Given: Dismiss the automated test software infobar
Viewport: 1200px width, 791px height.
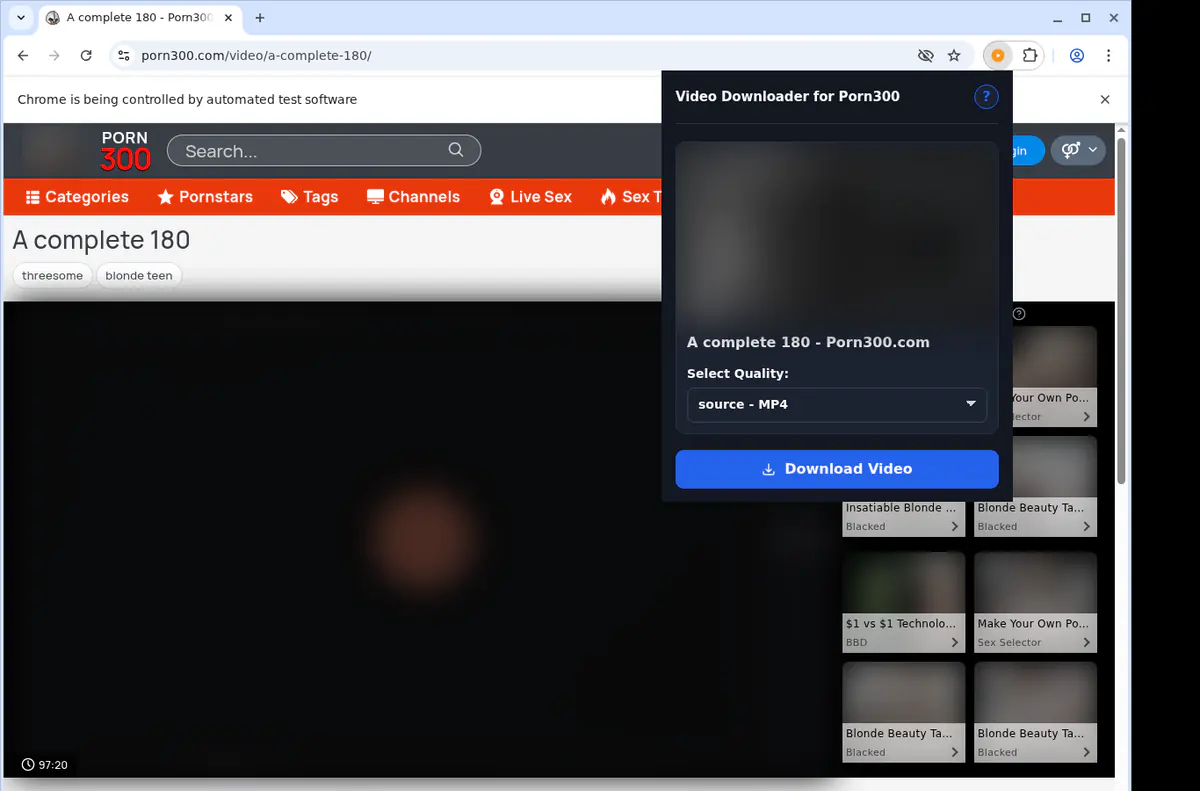Looking at the screenshot, I should (x=1105, y=100).
